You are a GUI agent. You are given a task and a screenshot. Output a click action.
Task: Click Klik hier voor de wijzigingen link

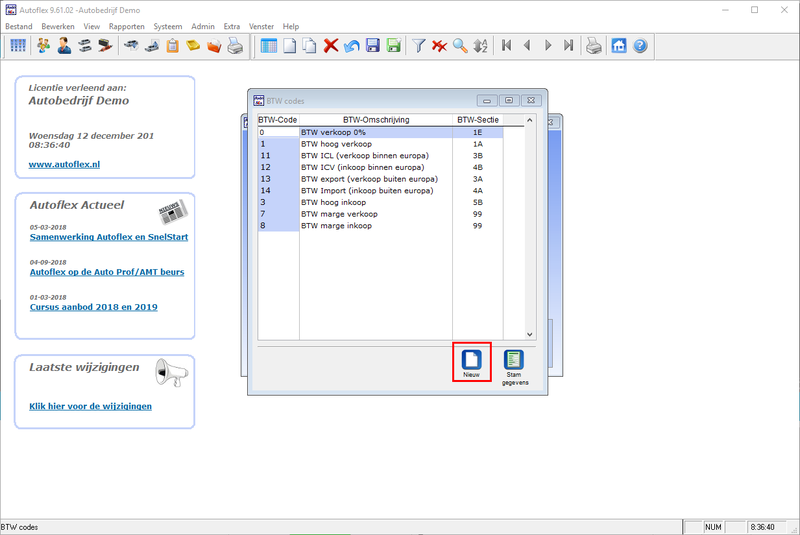point(90,406)
